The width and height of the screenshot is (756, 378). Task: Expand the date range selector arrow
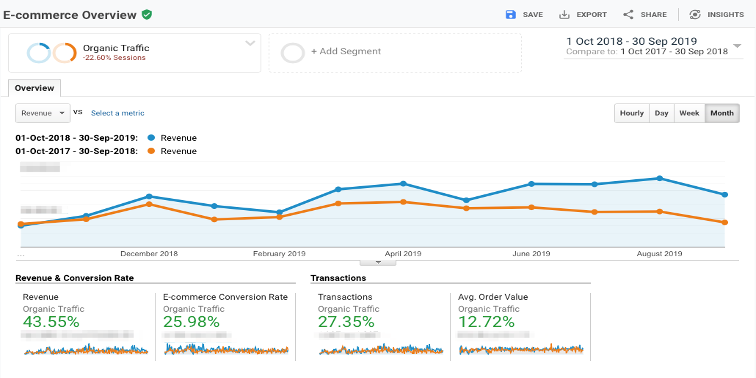coord(737,46)
